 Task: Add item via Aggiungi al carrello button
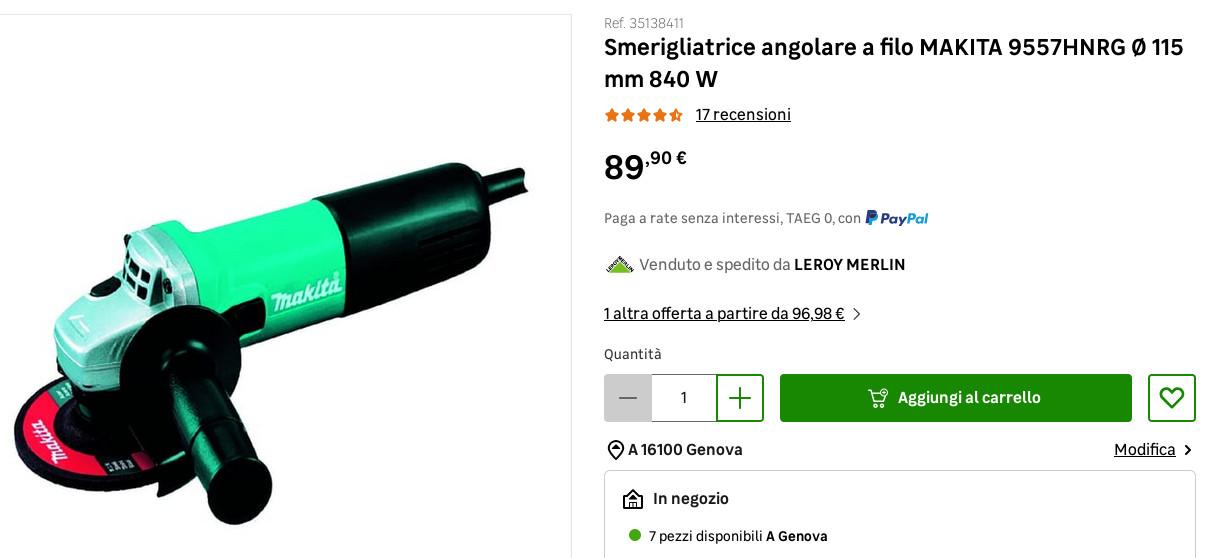pyautogui.click(x=956, y=398)
